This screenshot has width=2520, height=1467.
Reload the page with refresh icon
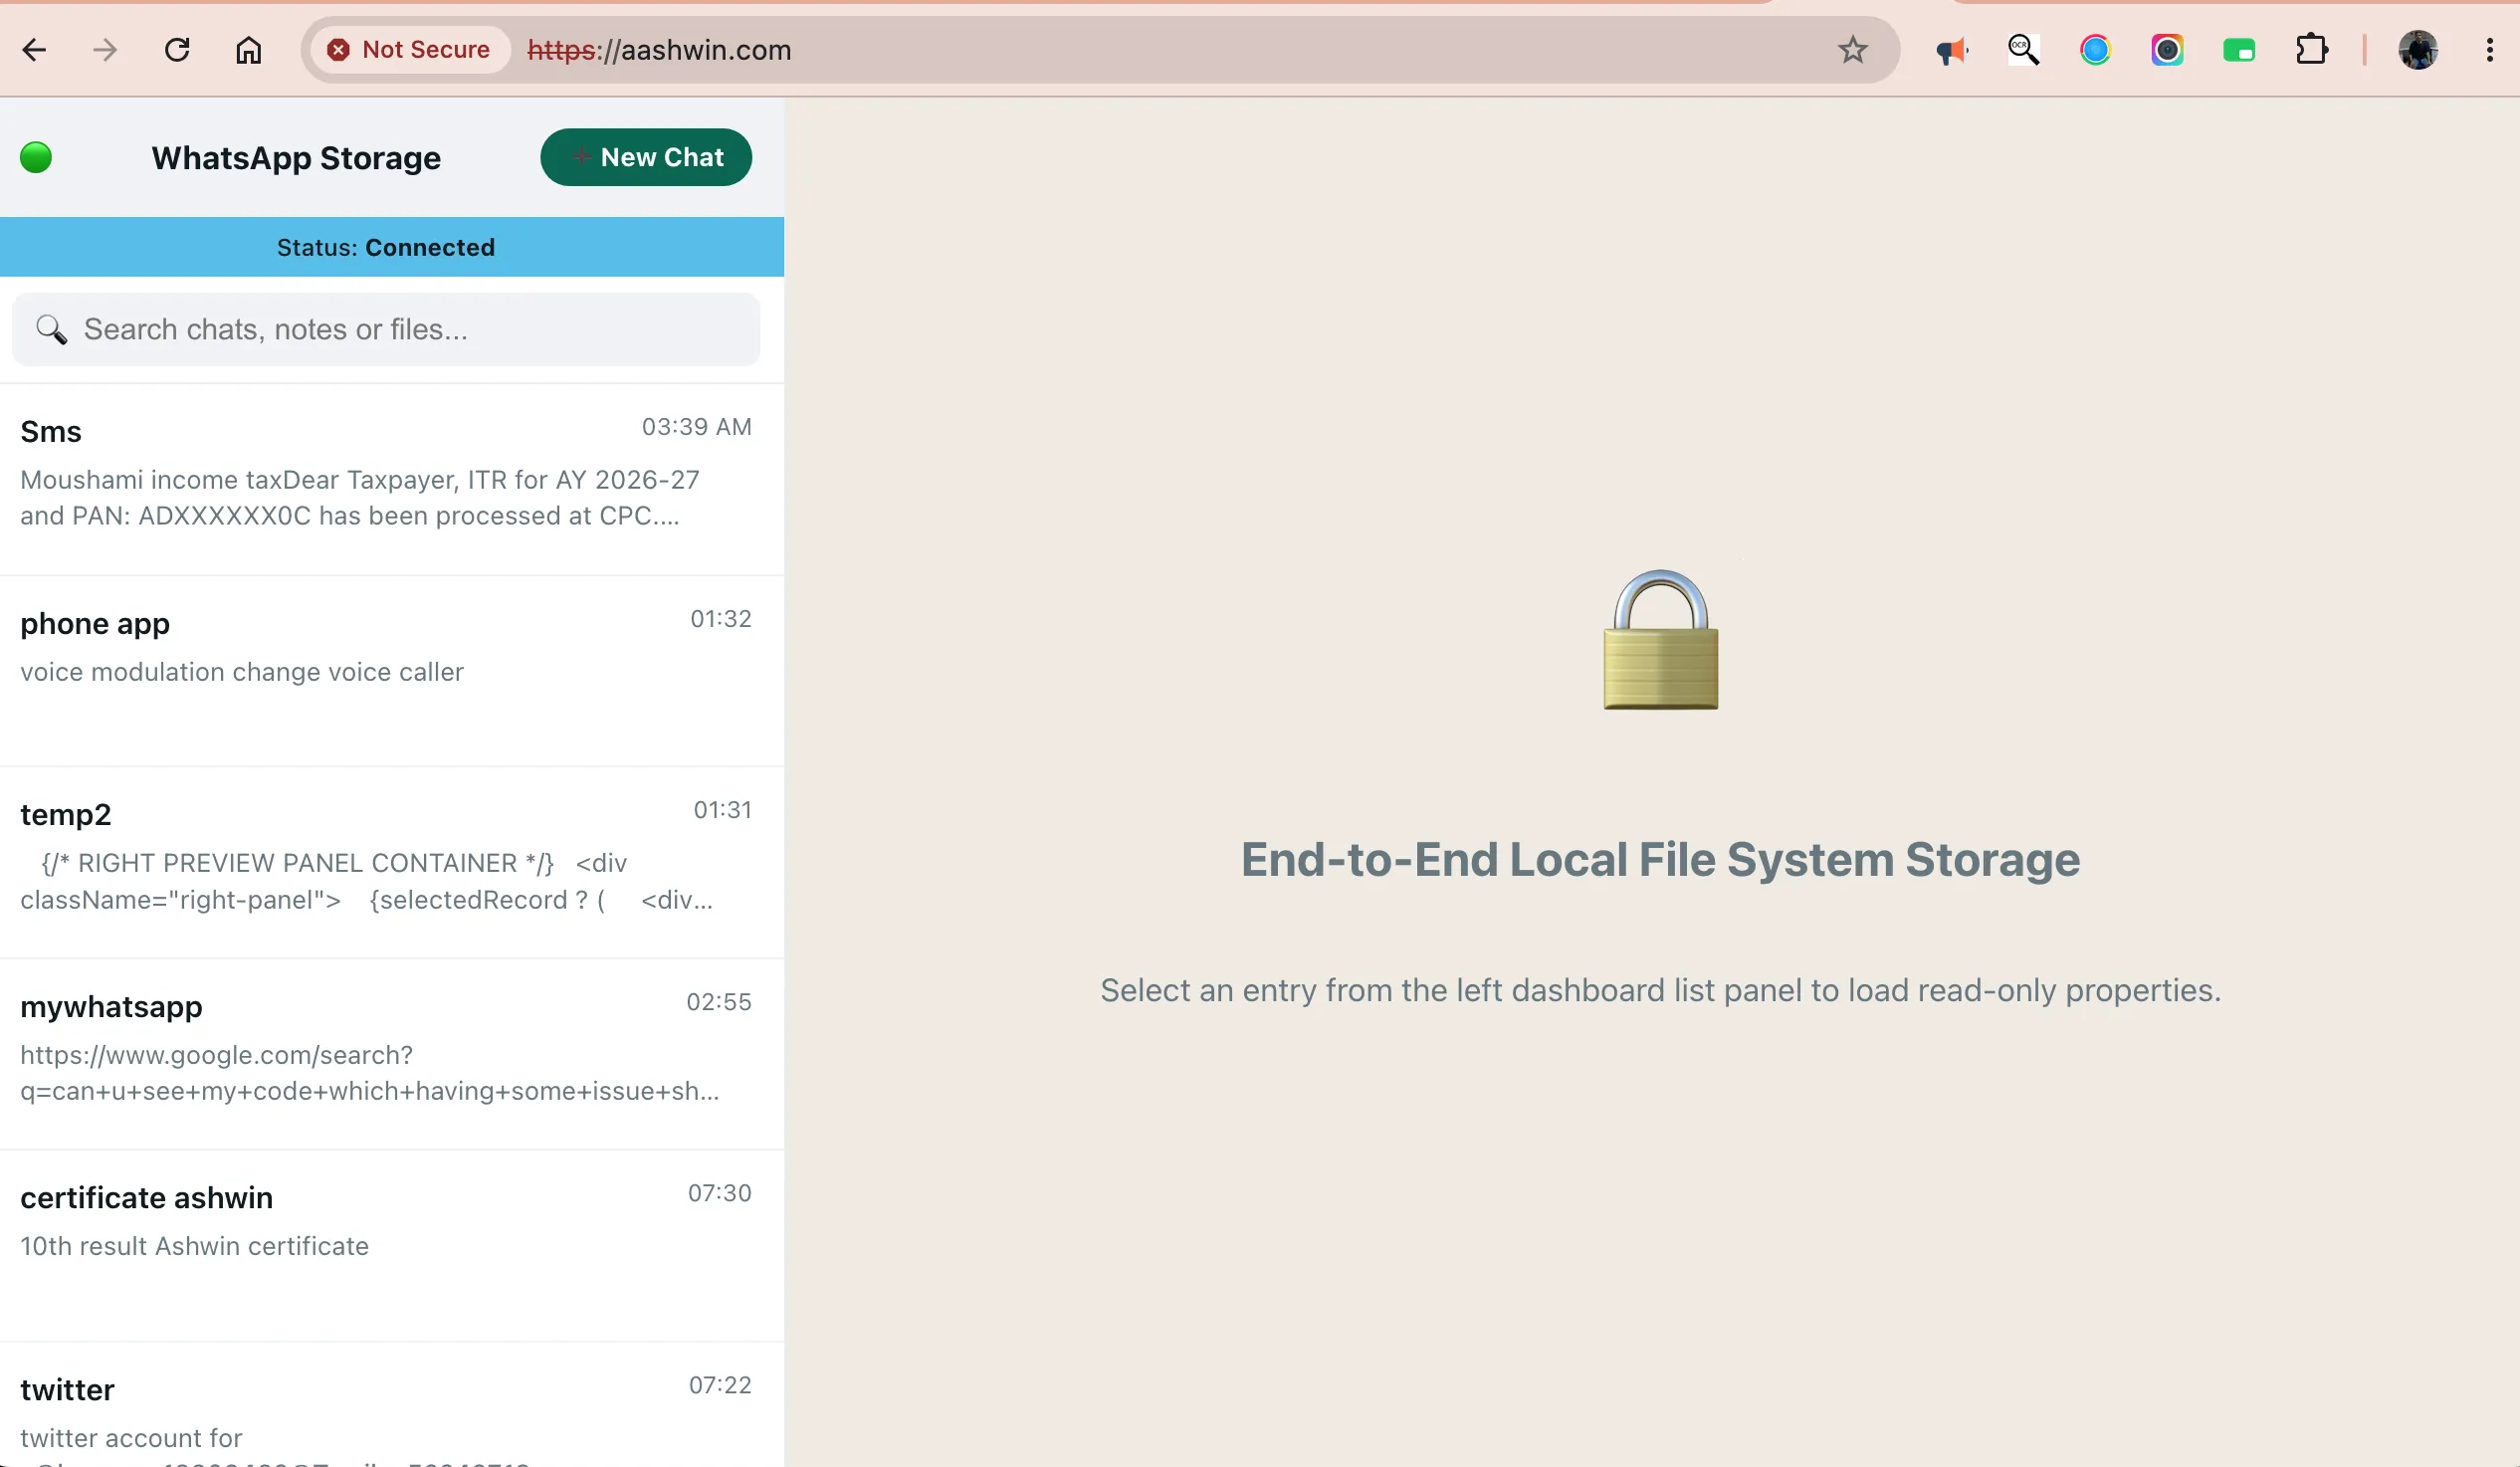(177, 50)
